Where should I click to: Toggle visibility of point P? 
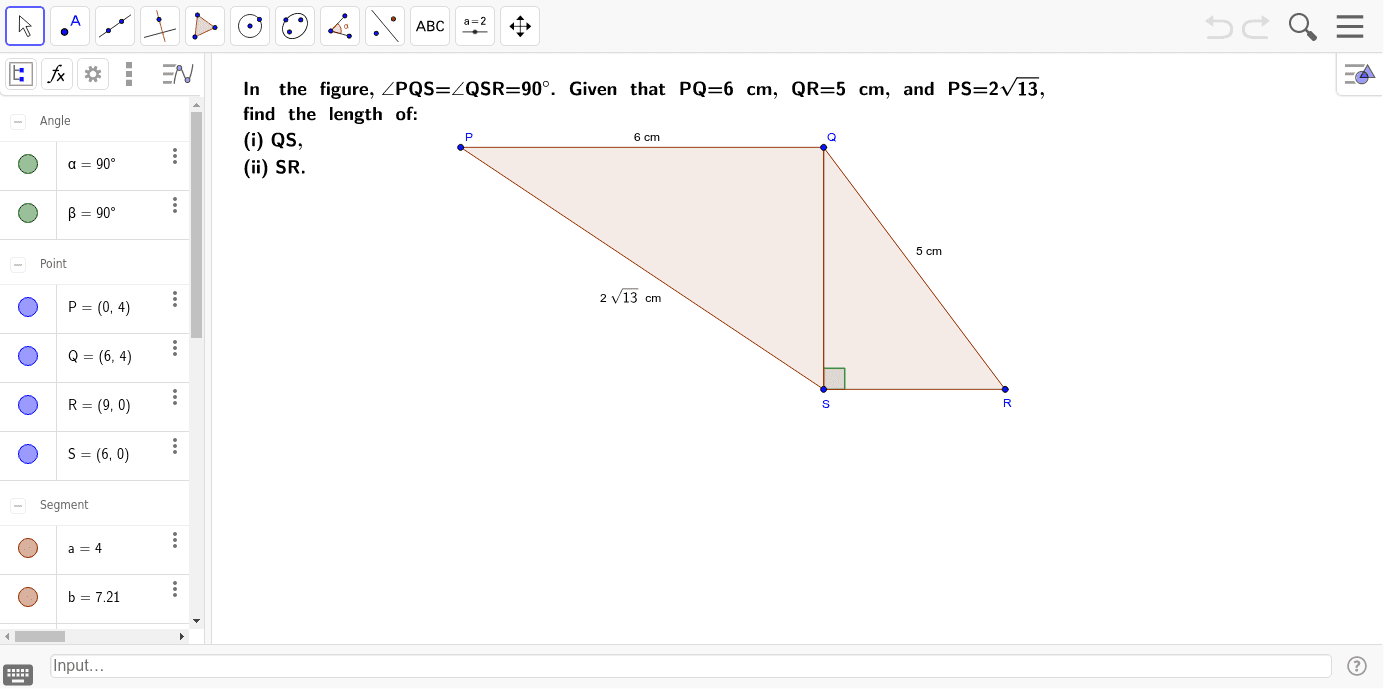28,307
